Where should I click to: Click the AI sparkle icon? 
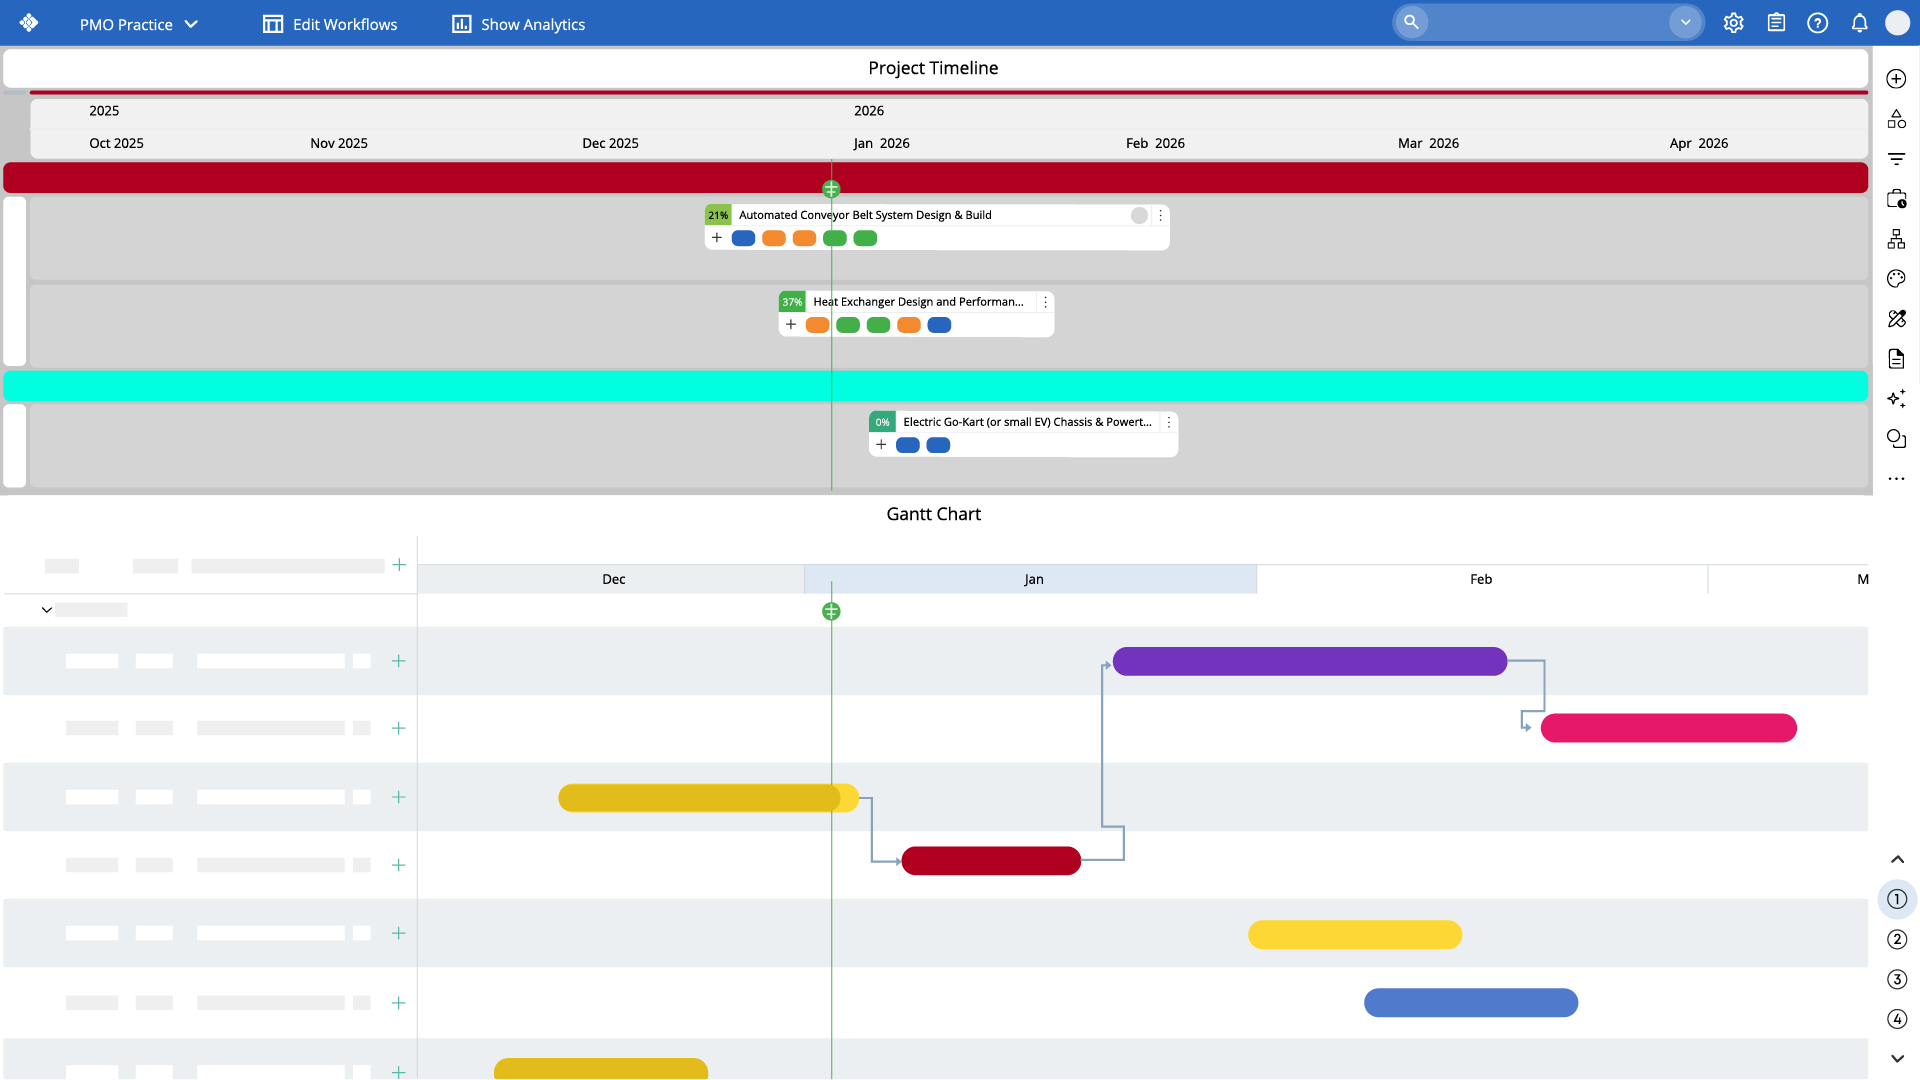click(x=1896, y=399)
